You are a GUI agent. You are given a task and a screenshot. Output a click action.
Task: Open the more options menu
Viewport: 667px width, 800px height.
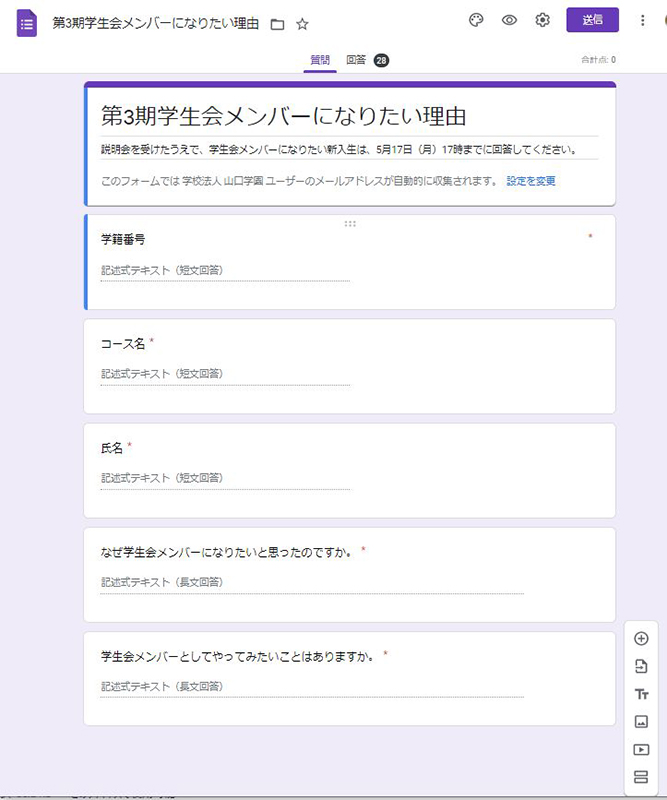642,20
